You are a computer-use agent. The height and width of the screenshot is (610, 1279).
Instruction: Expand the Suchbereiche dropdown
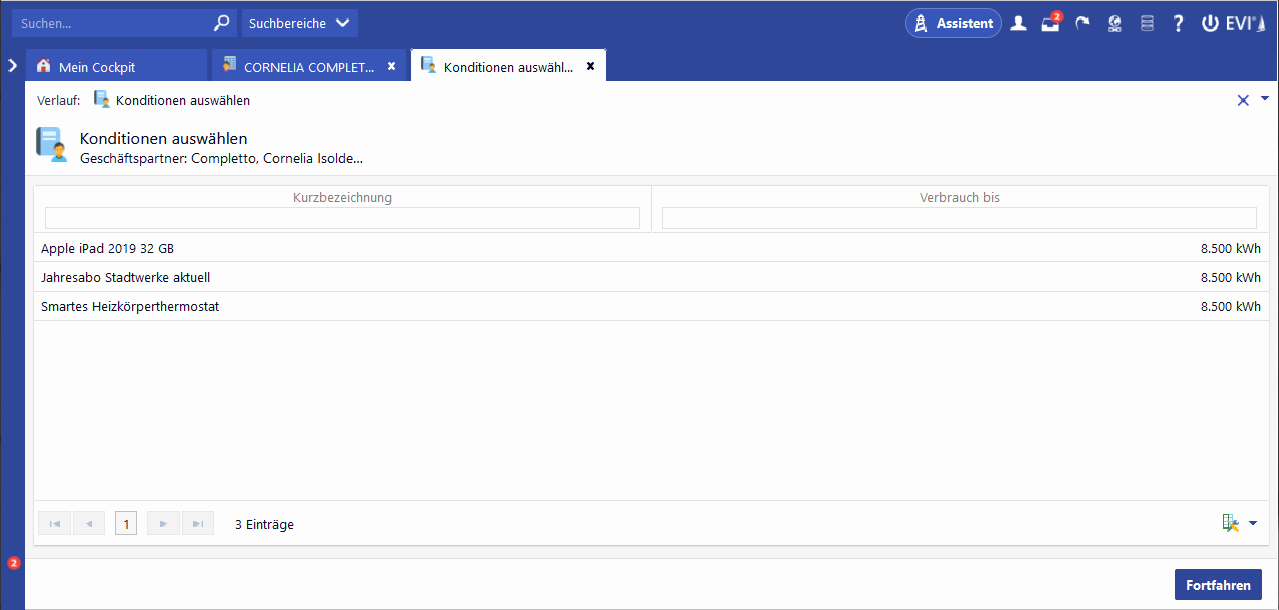point(299,23)
